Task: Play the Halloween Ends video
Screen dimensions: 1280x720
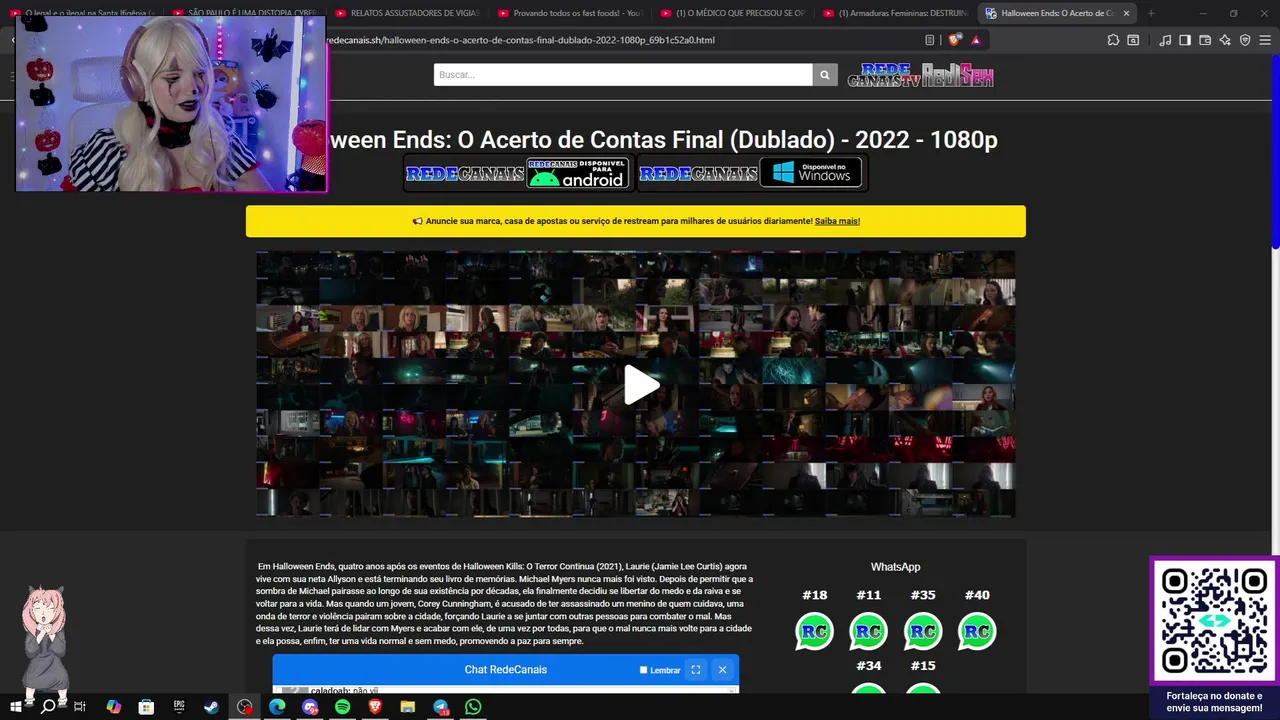Action: click(641, 385)
